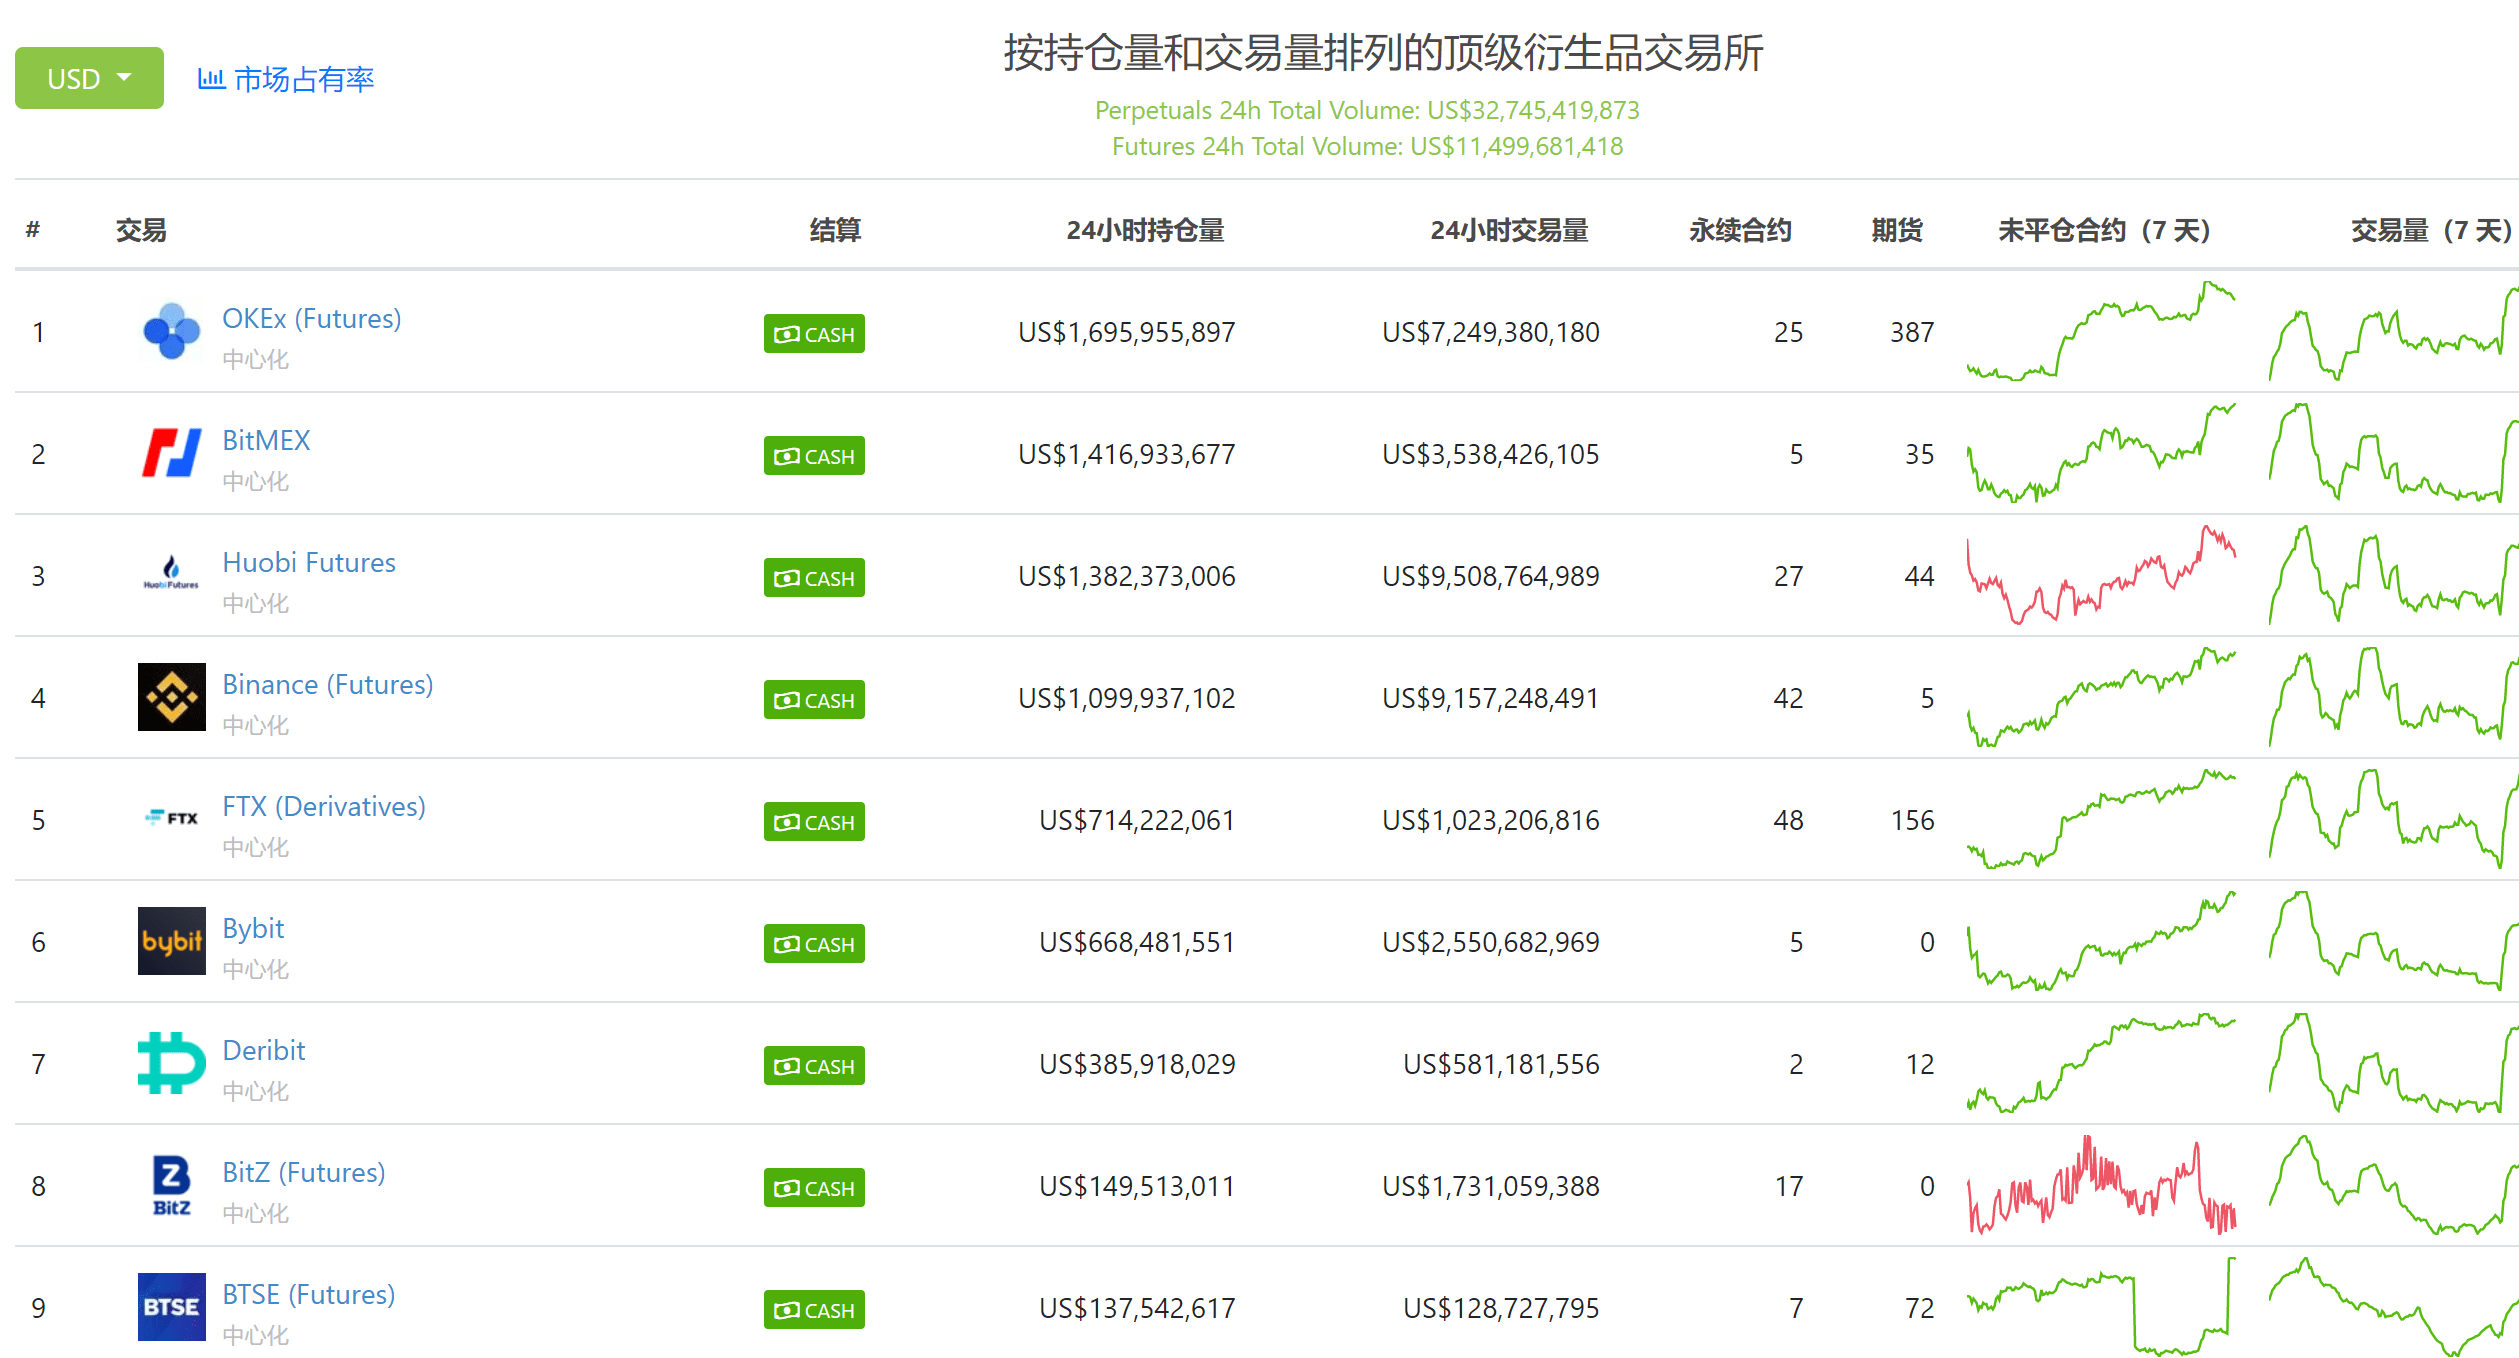Image resolution: width=2519 pixels, height=1358 pixels.
Task: Open the USD currency dropdown
Action: pos(88,77)
